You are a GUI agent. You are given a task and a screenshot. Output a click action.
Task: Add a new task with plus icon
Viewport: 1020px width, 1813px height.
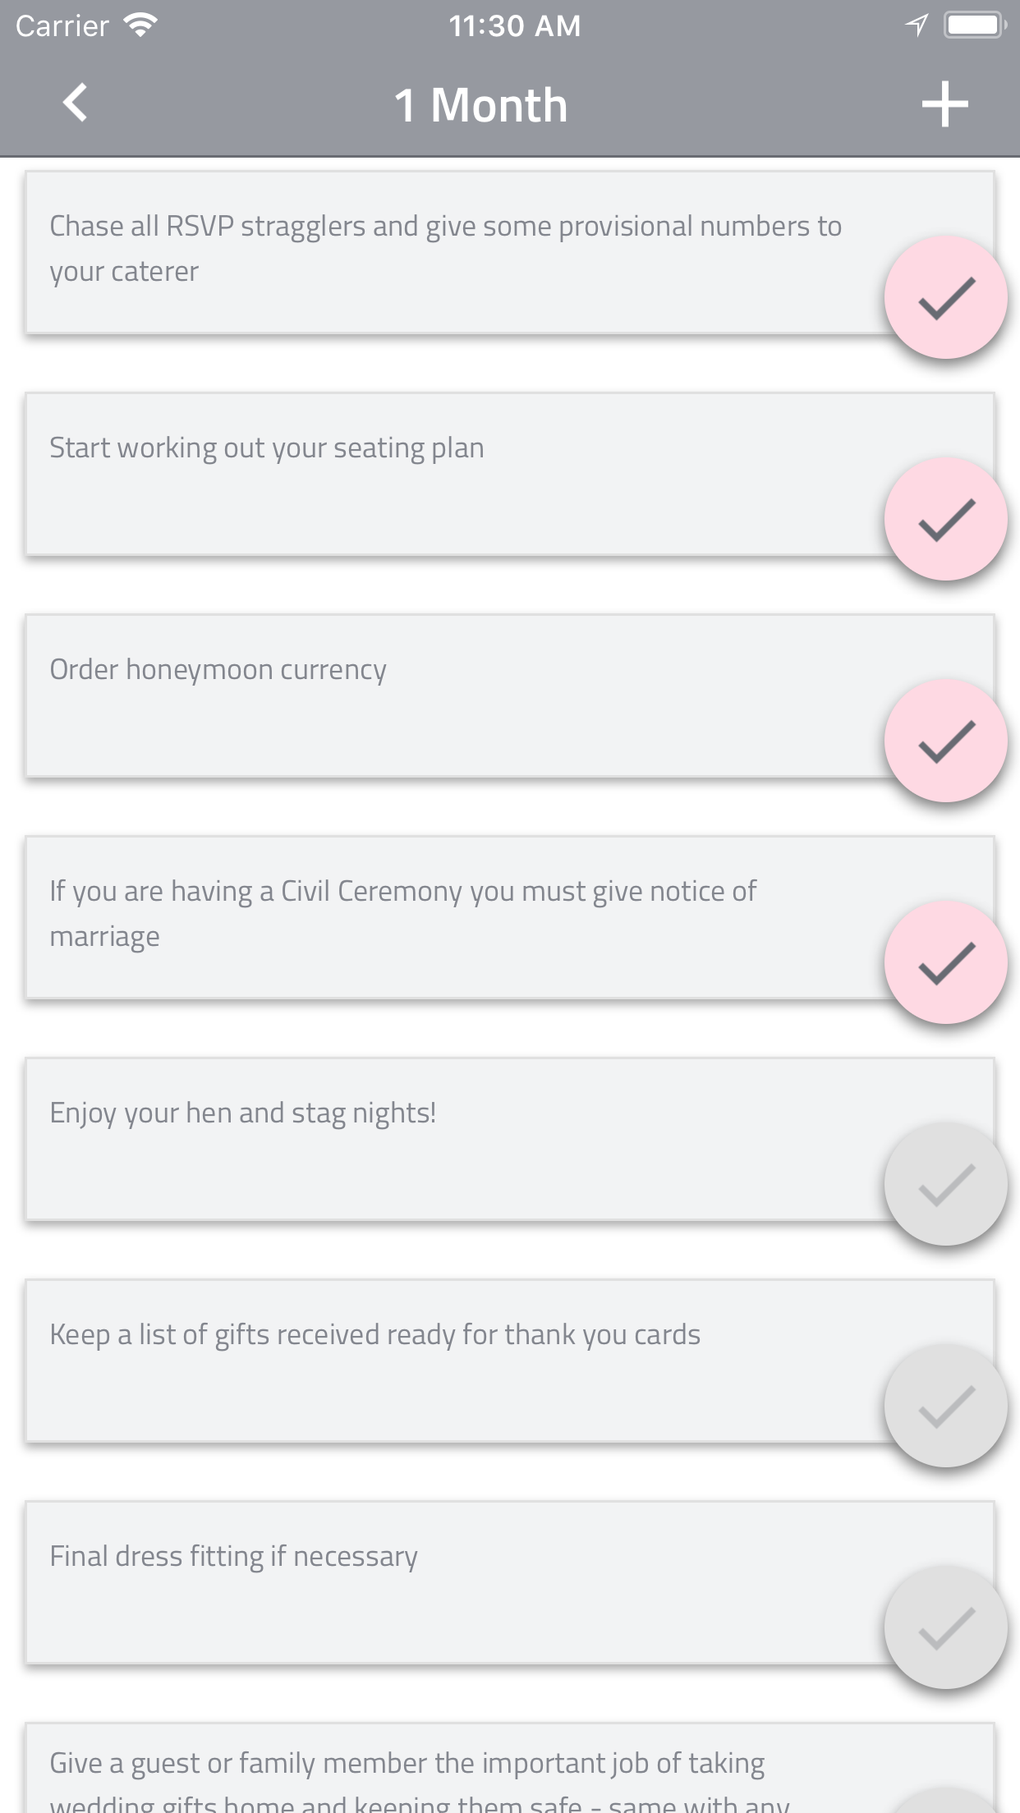[x=944, y=104]
